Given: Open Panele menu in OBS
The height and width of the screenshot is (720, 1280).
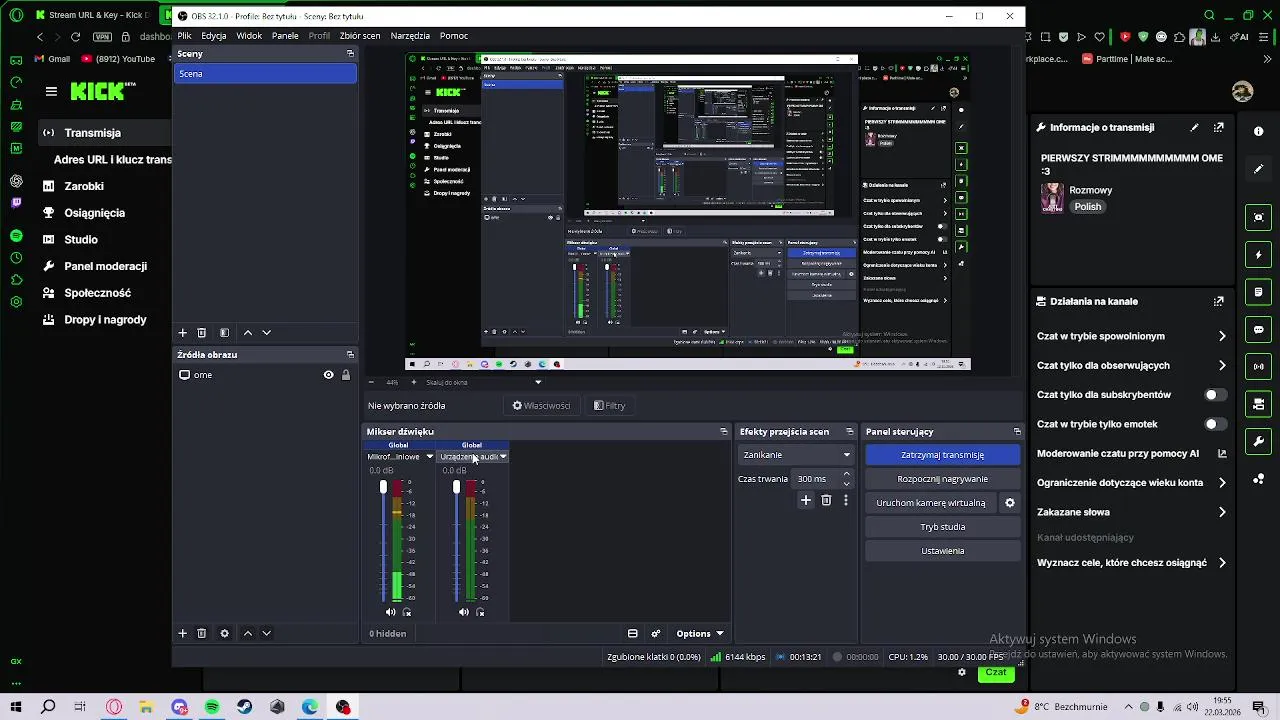Looking at the screenshot, I should [285, 36].
